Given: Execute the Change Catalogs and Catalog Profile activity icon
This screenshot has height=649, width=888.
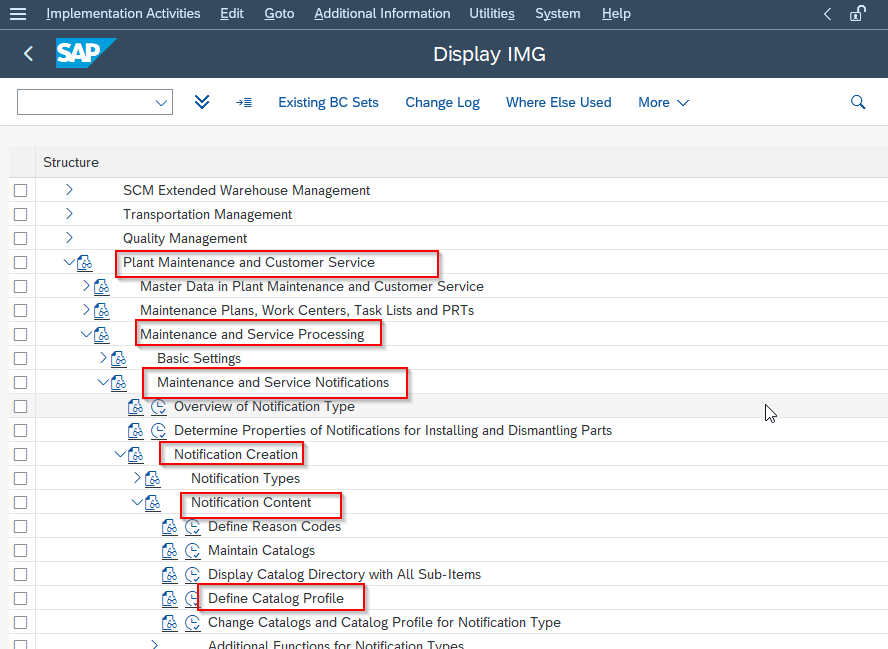Looking at the screenshot, I should [x=193, y=623].
